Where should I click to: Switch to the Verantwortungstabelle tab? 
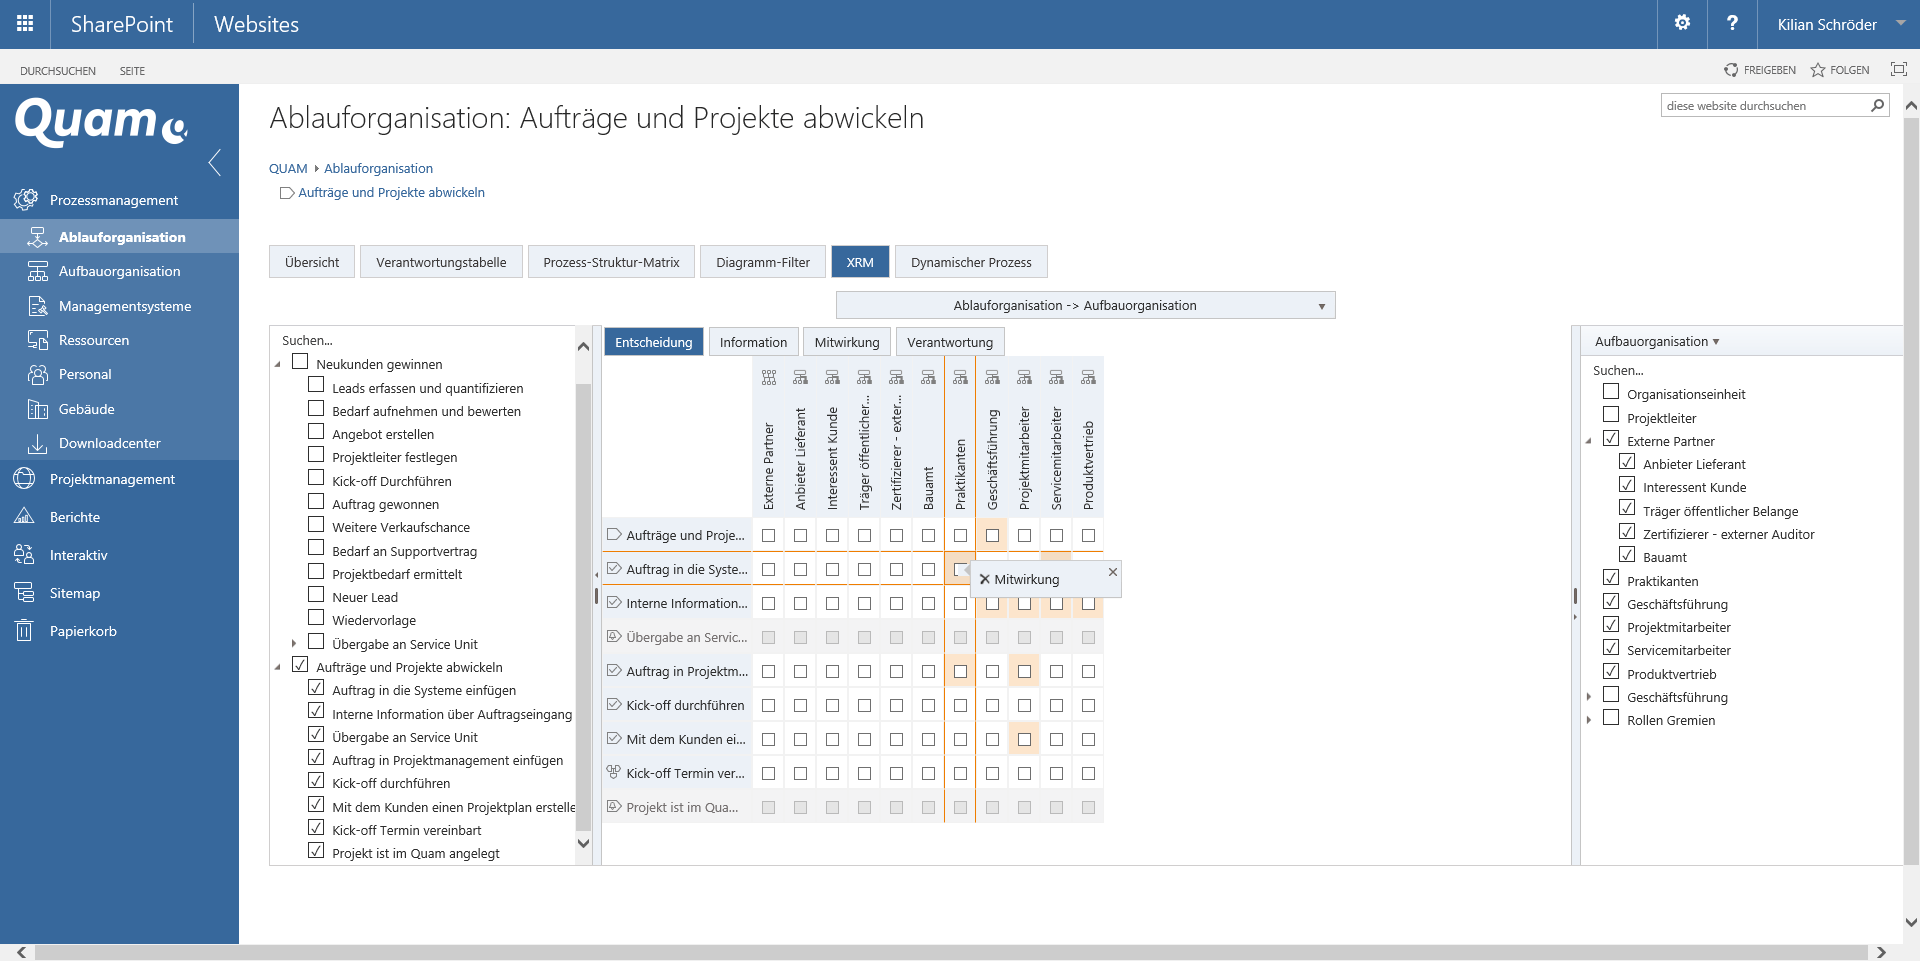click(x=441, y=262)
